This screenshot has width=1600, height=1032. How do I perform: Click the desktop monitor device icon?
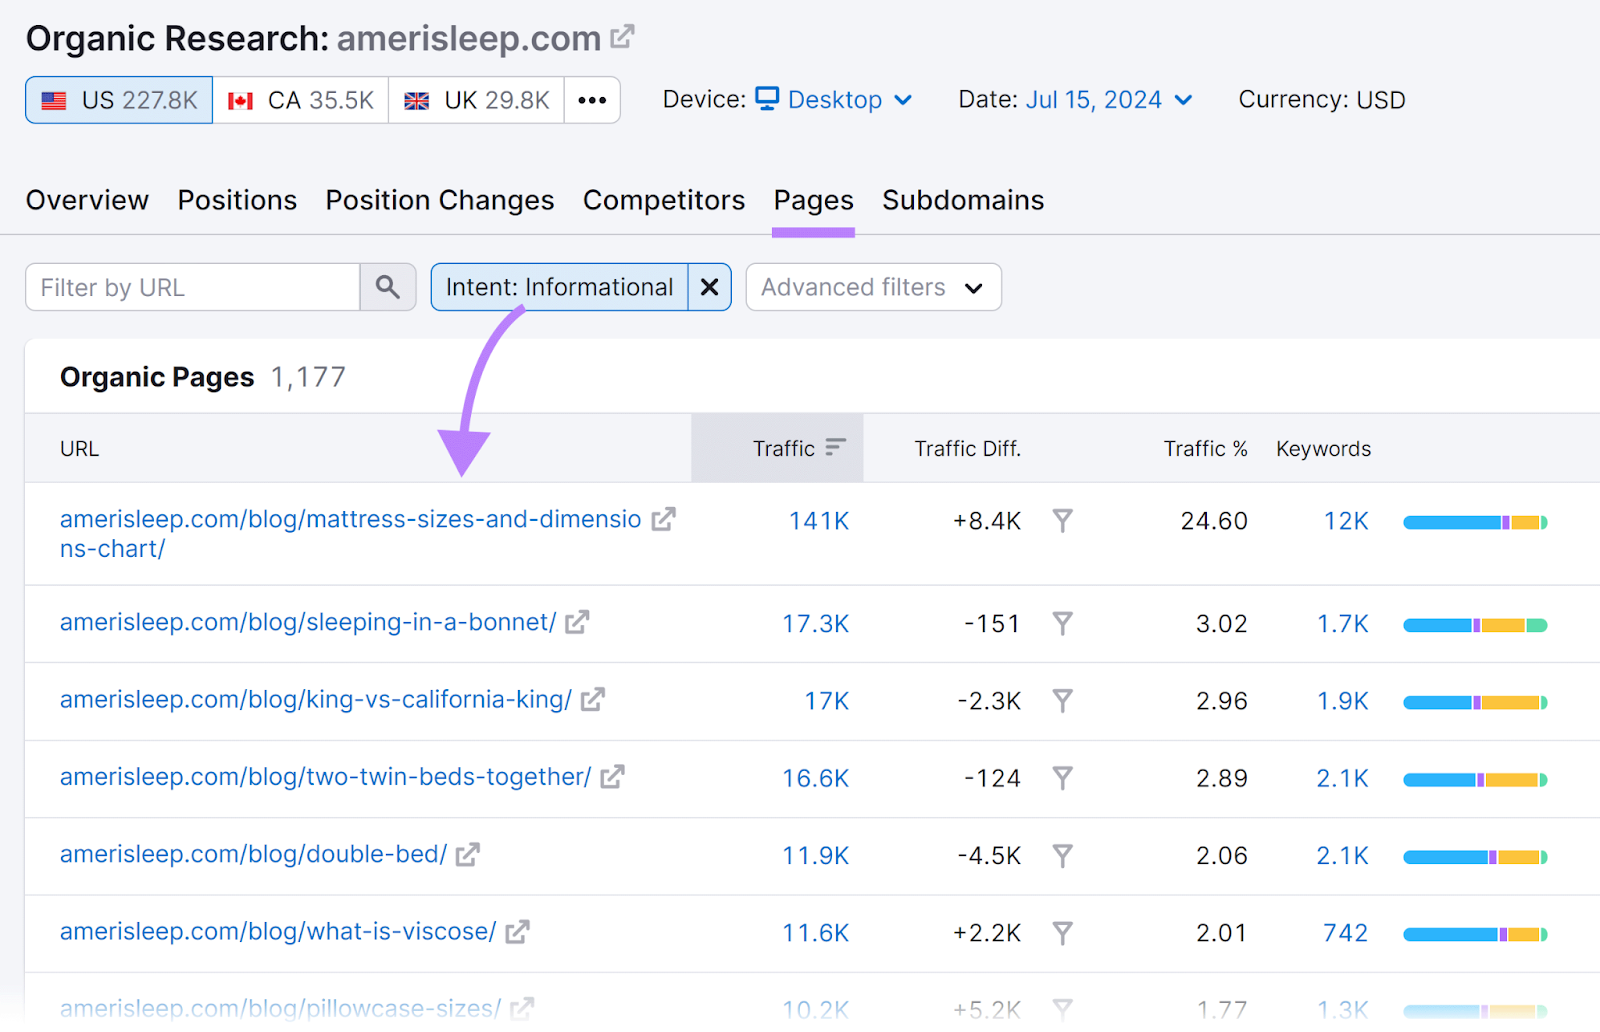766,99
